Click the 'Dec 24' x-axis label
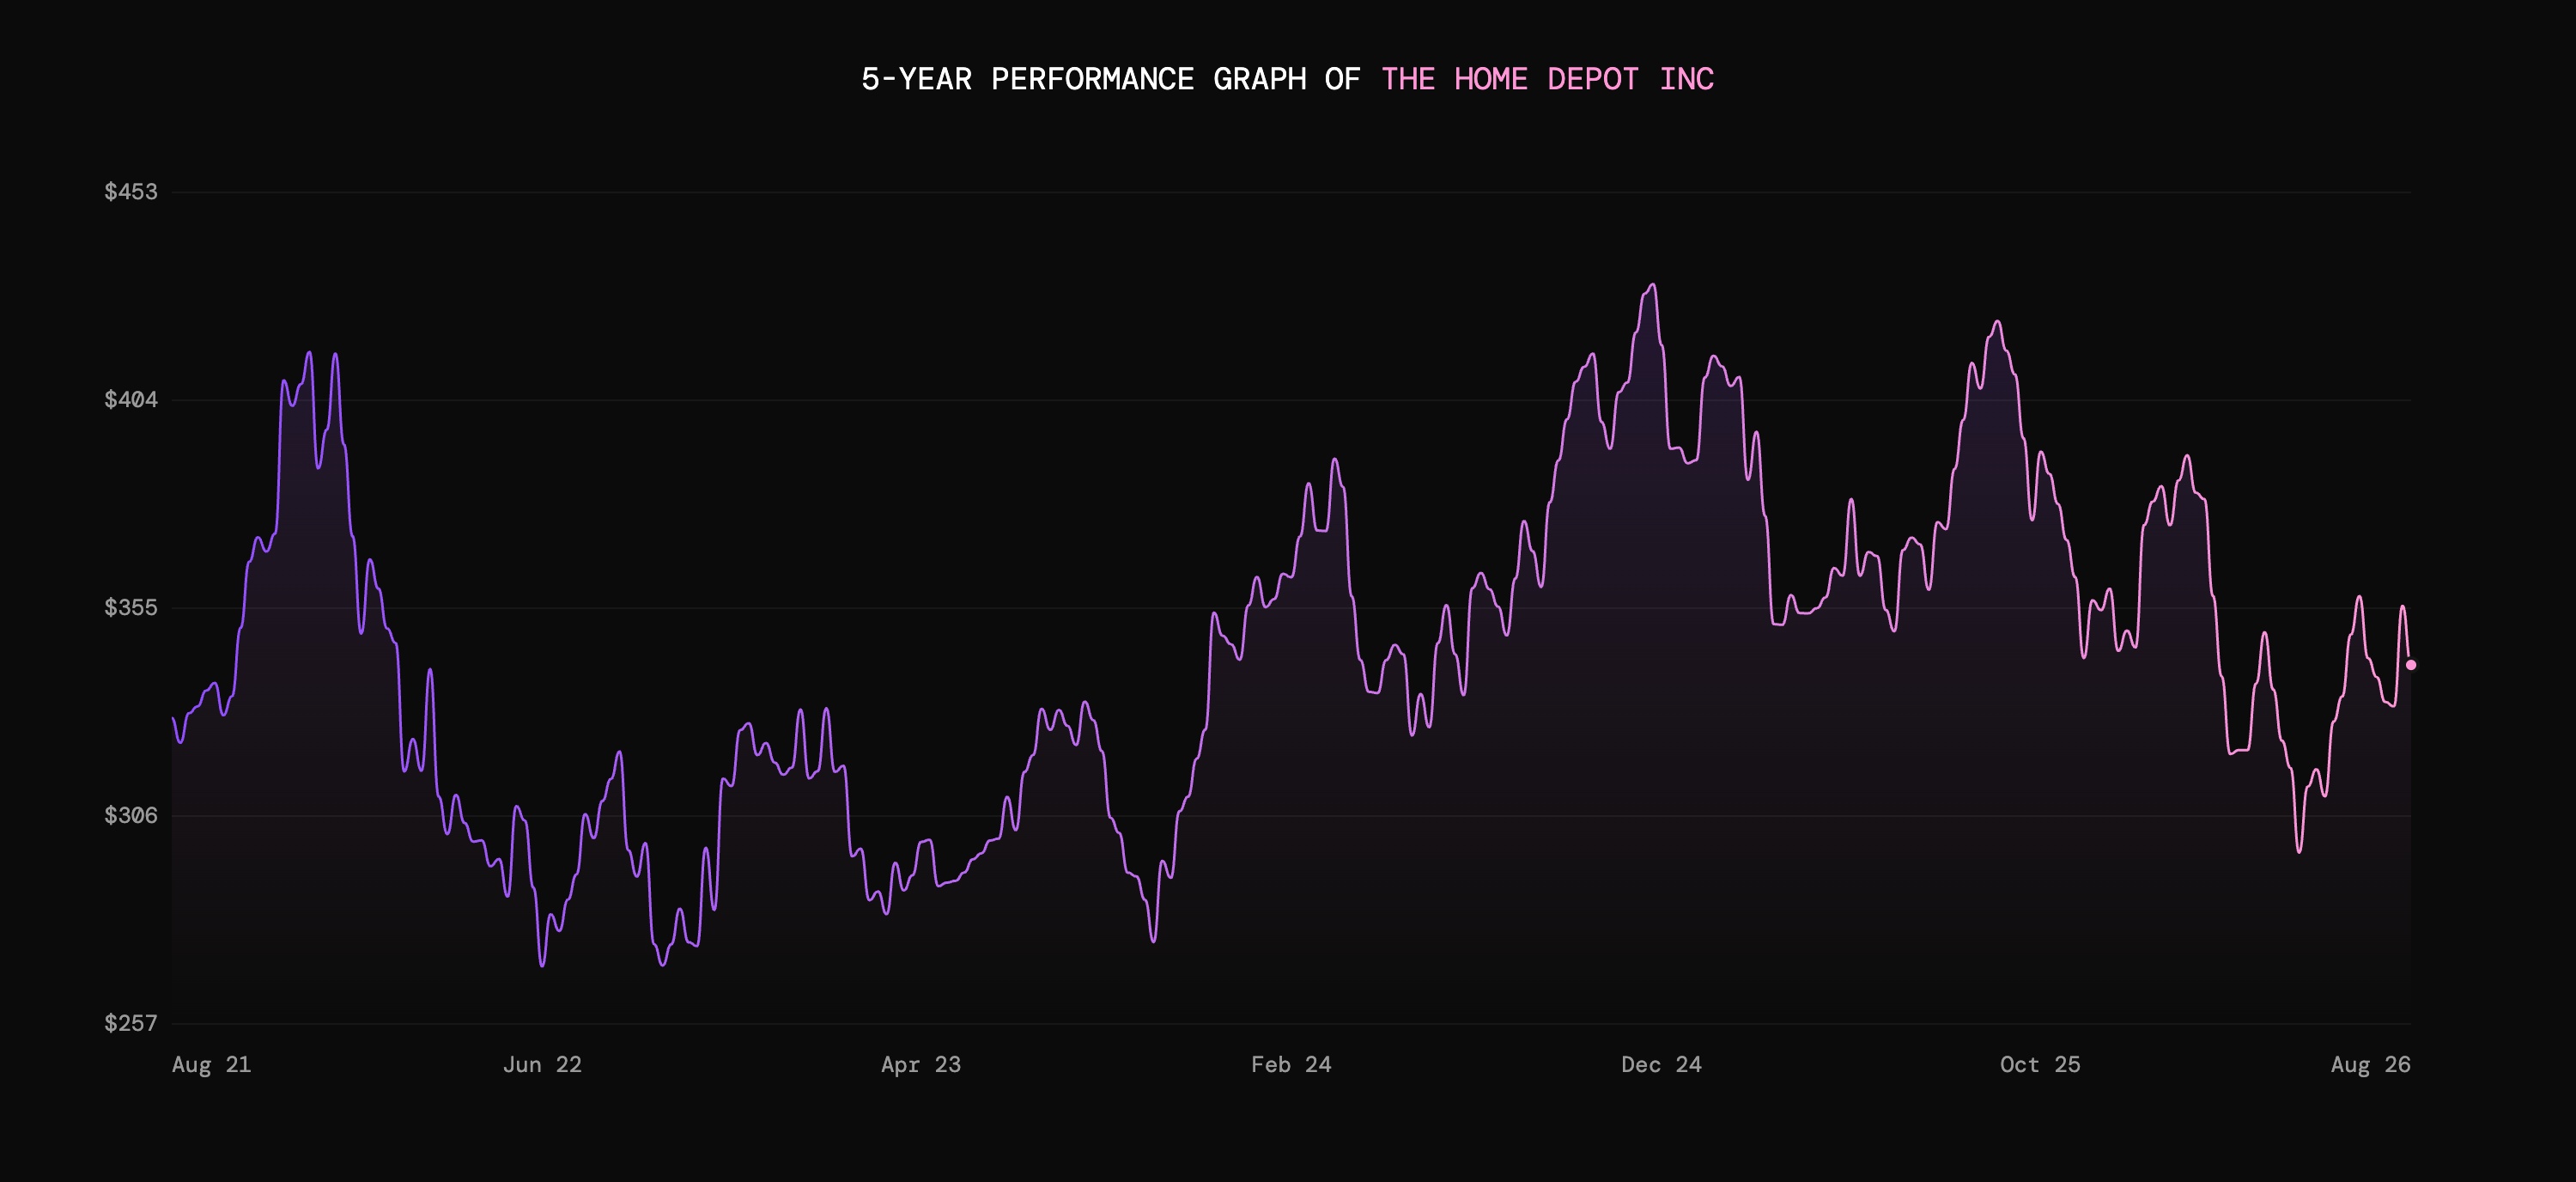This screenshot has width=2576, height=1182. pos(1661,1064)
